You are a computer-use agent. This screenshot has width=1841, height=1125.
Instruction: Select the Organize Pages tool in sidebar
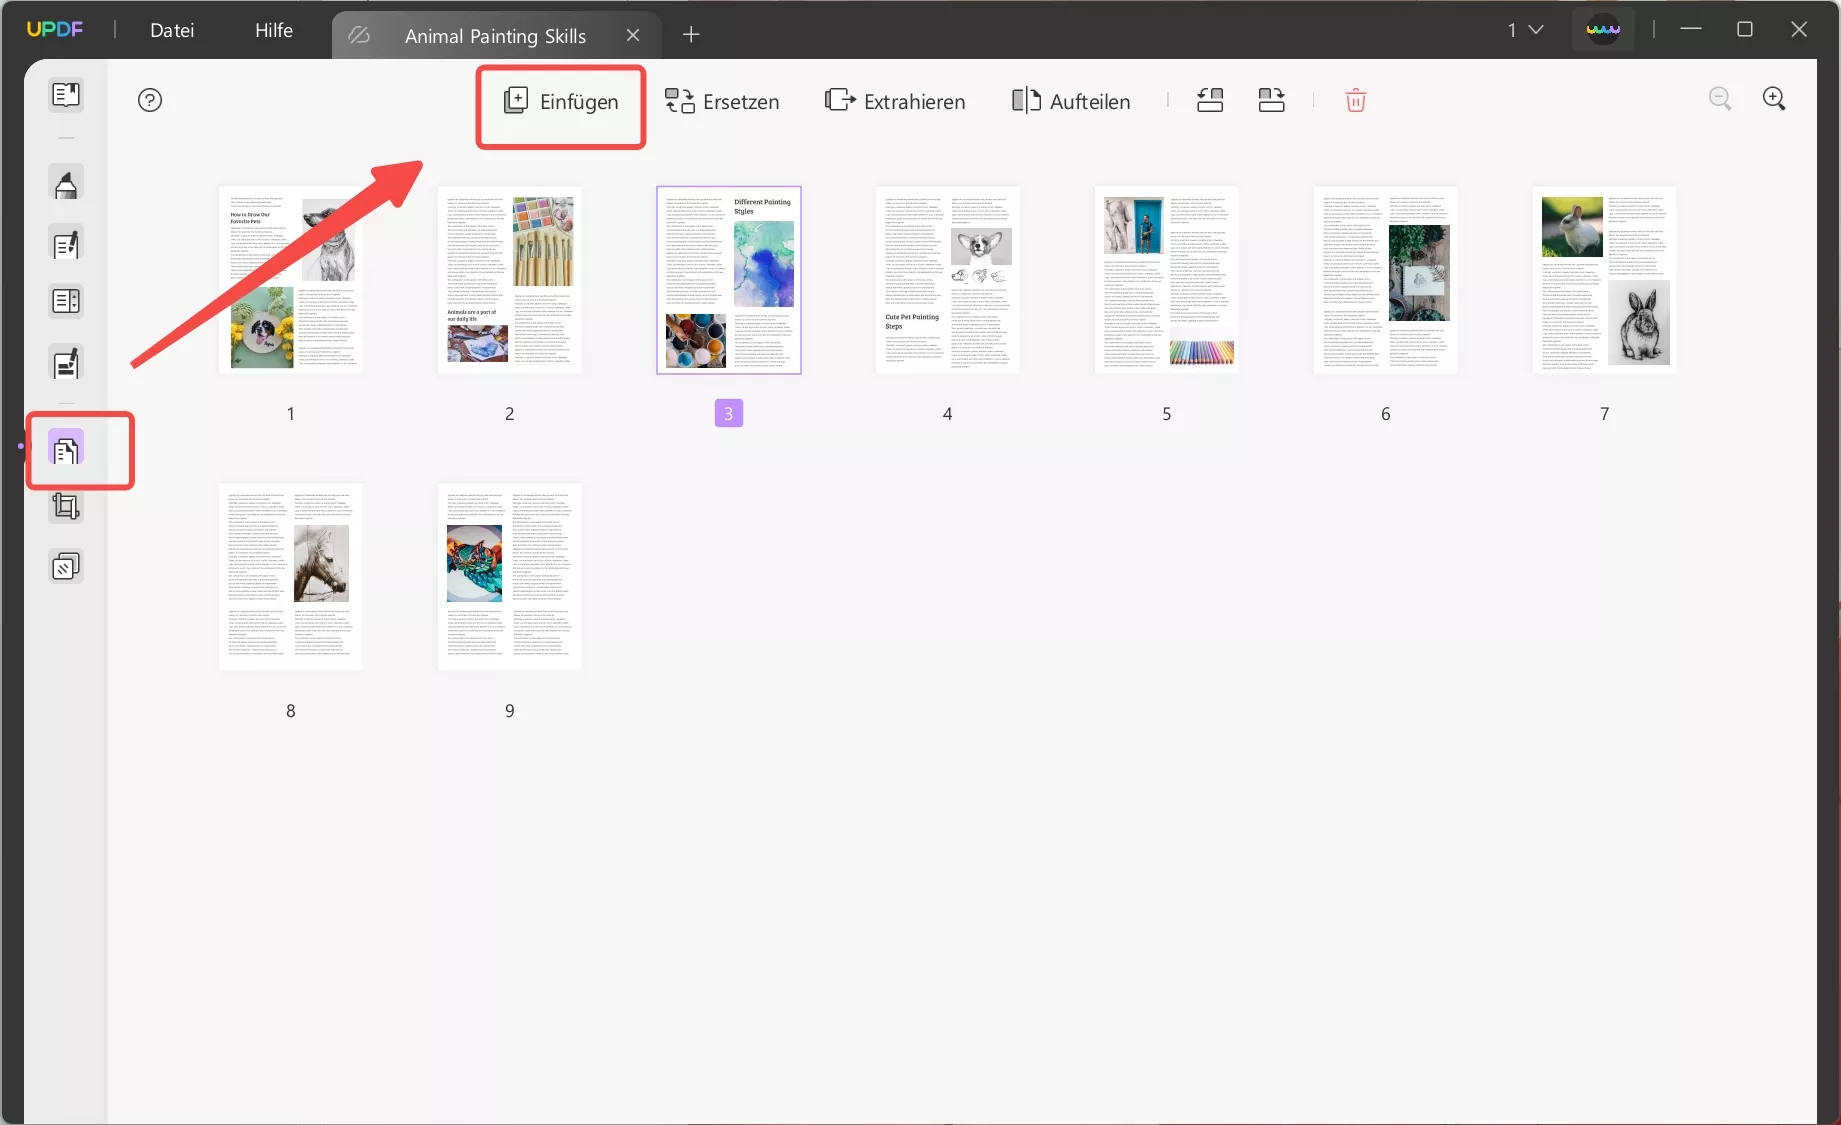66,450
